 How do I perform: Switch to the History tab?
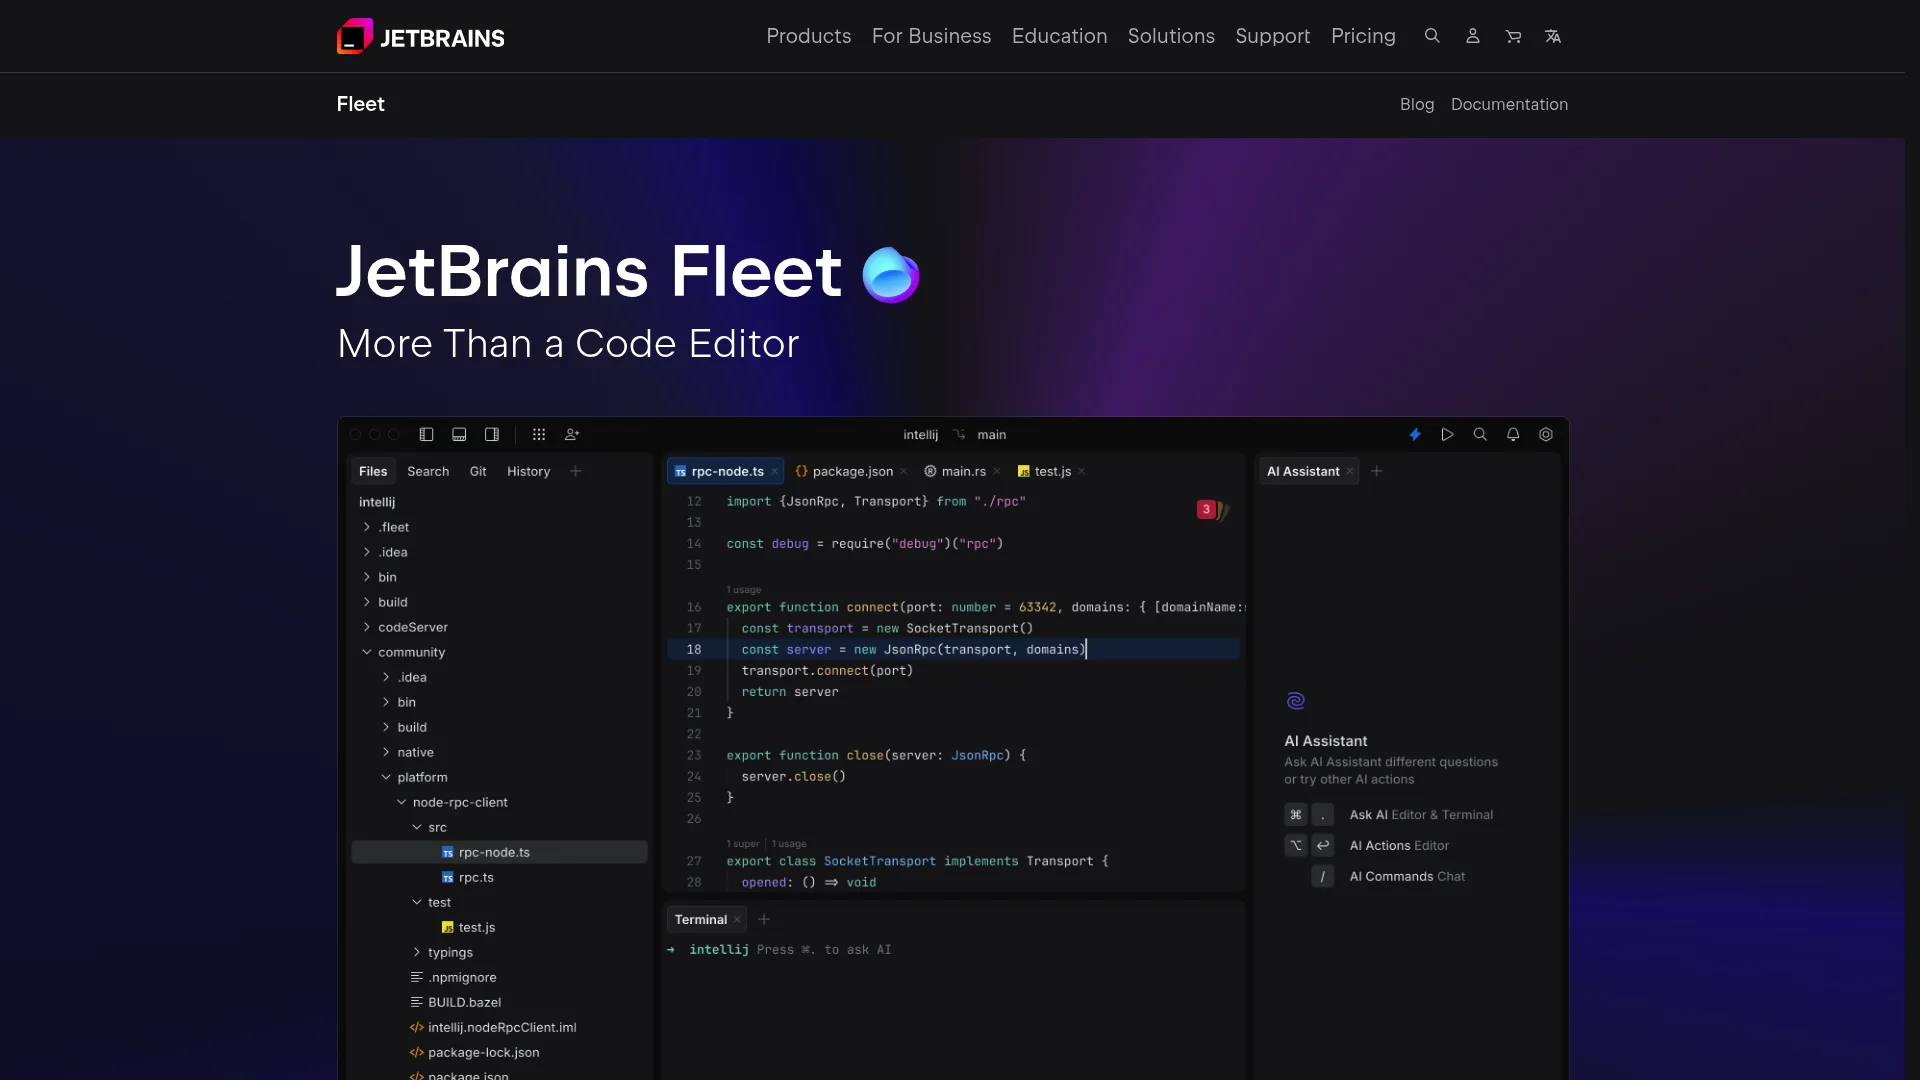pyautogui.click(x=528, y=471)
